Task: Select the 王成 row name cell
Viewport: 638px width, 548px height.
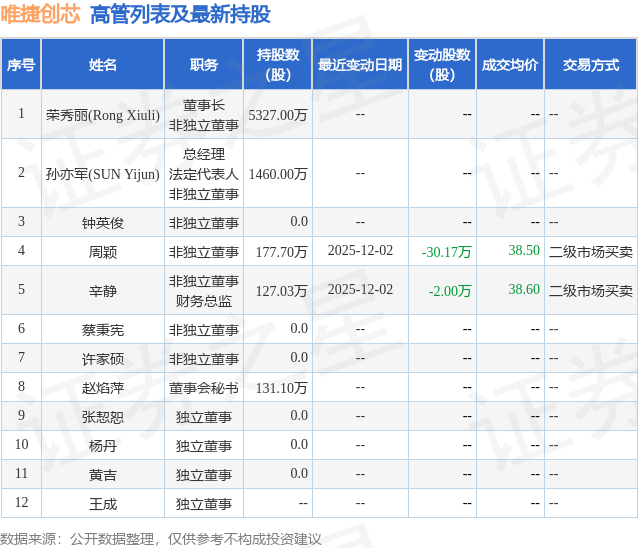Action: (x=103, y=504)
